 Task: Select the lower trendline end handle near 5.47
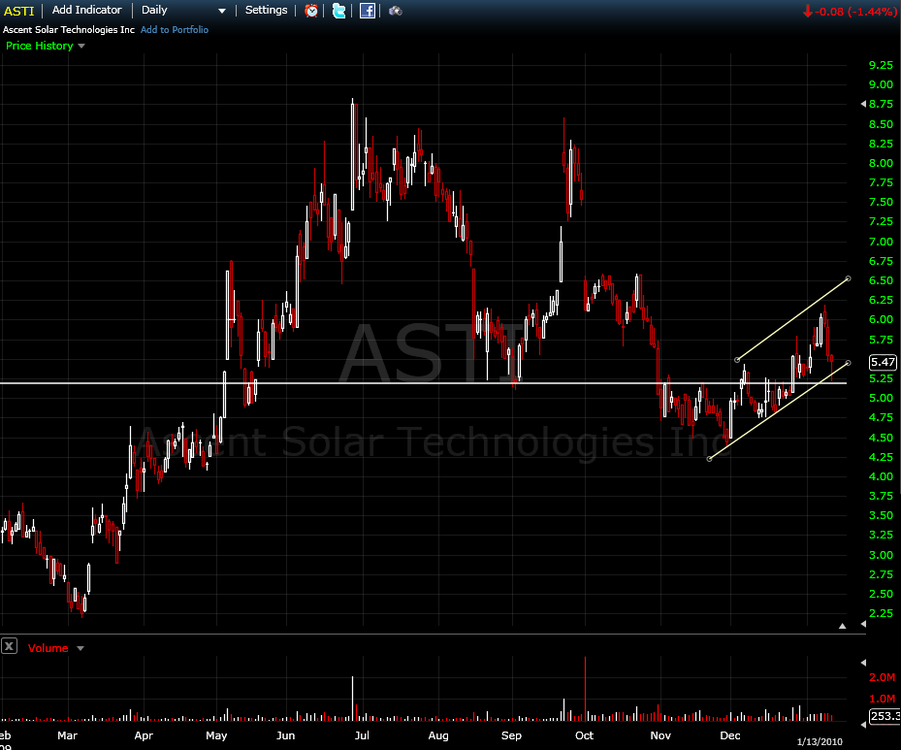tap(848, 363)
